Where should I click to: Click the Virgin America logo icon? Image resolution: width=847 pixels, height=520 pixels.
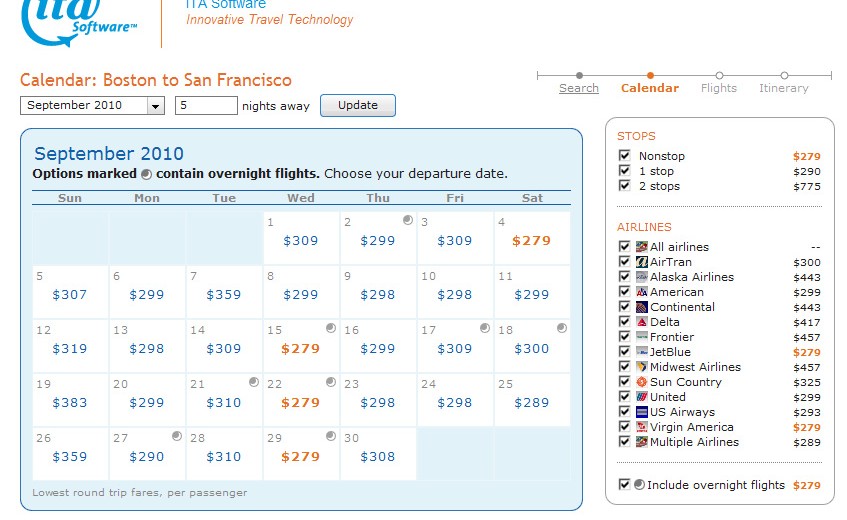(x=641, y=427)
